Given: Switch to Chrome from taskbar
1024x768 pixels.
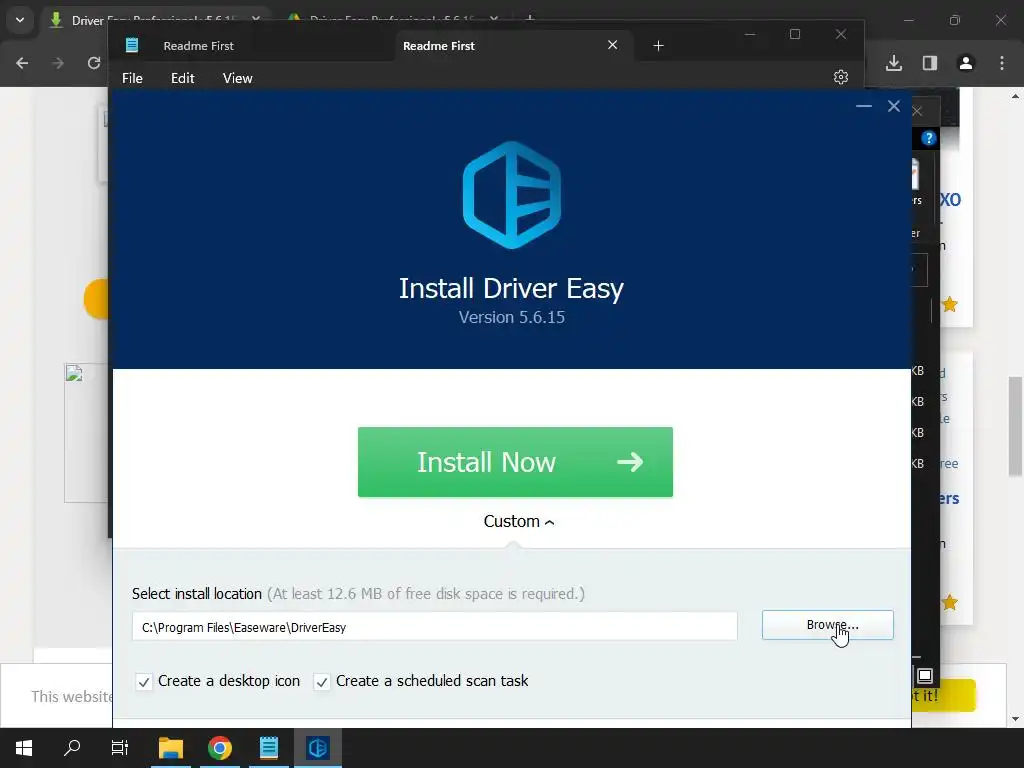Looking at the screenshot, I should (x=220, y=748).
